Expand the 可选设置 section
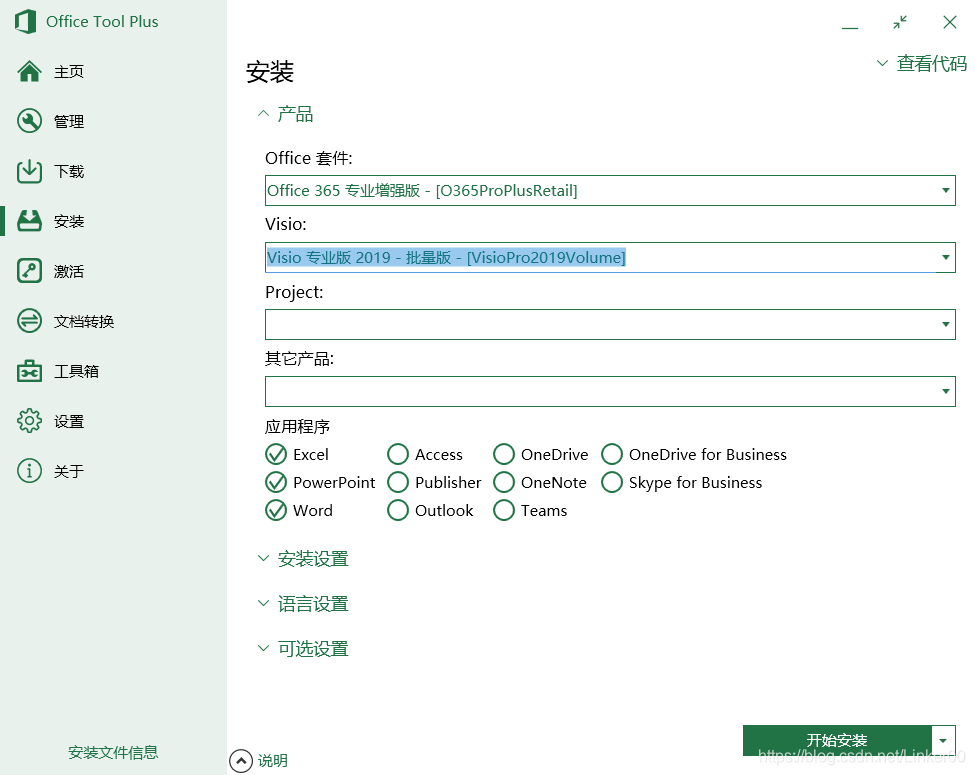This screenshot has width=975, height=775. [303, 649]
